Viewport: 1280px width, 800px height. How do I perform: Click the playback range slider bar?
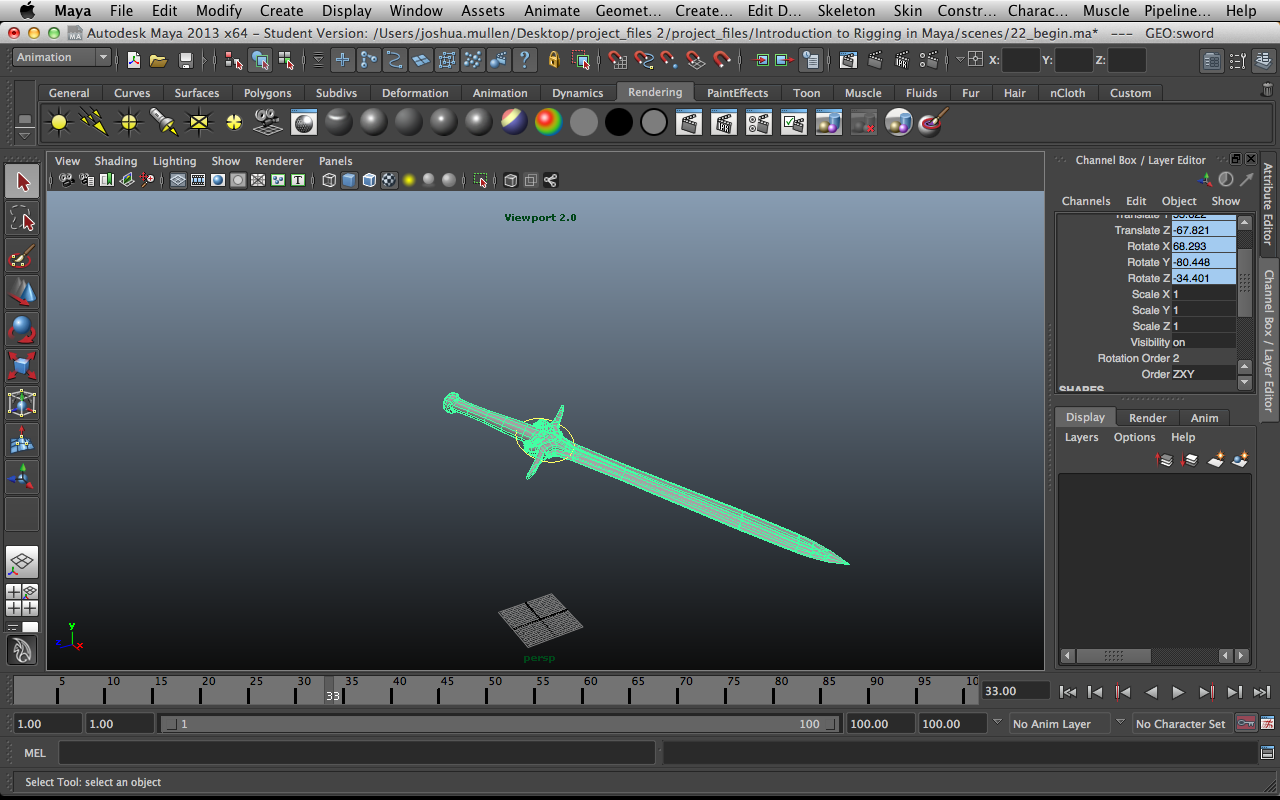click(x=500, y=724)
